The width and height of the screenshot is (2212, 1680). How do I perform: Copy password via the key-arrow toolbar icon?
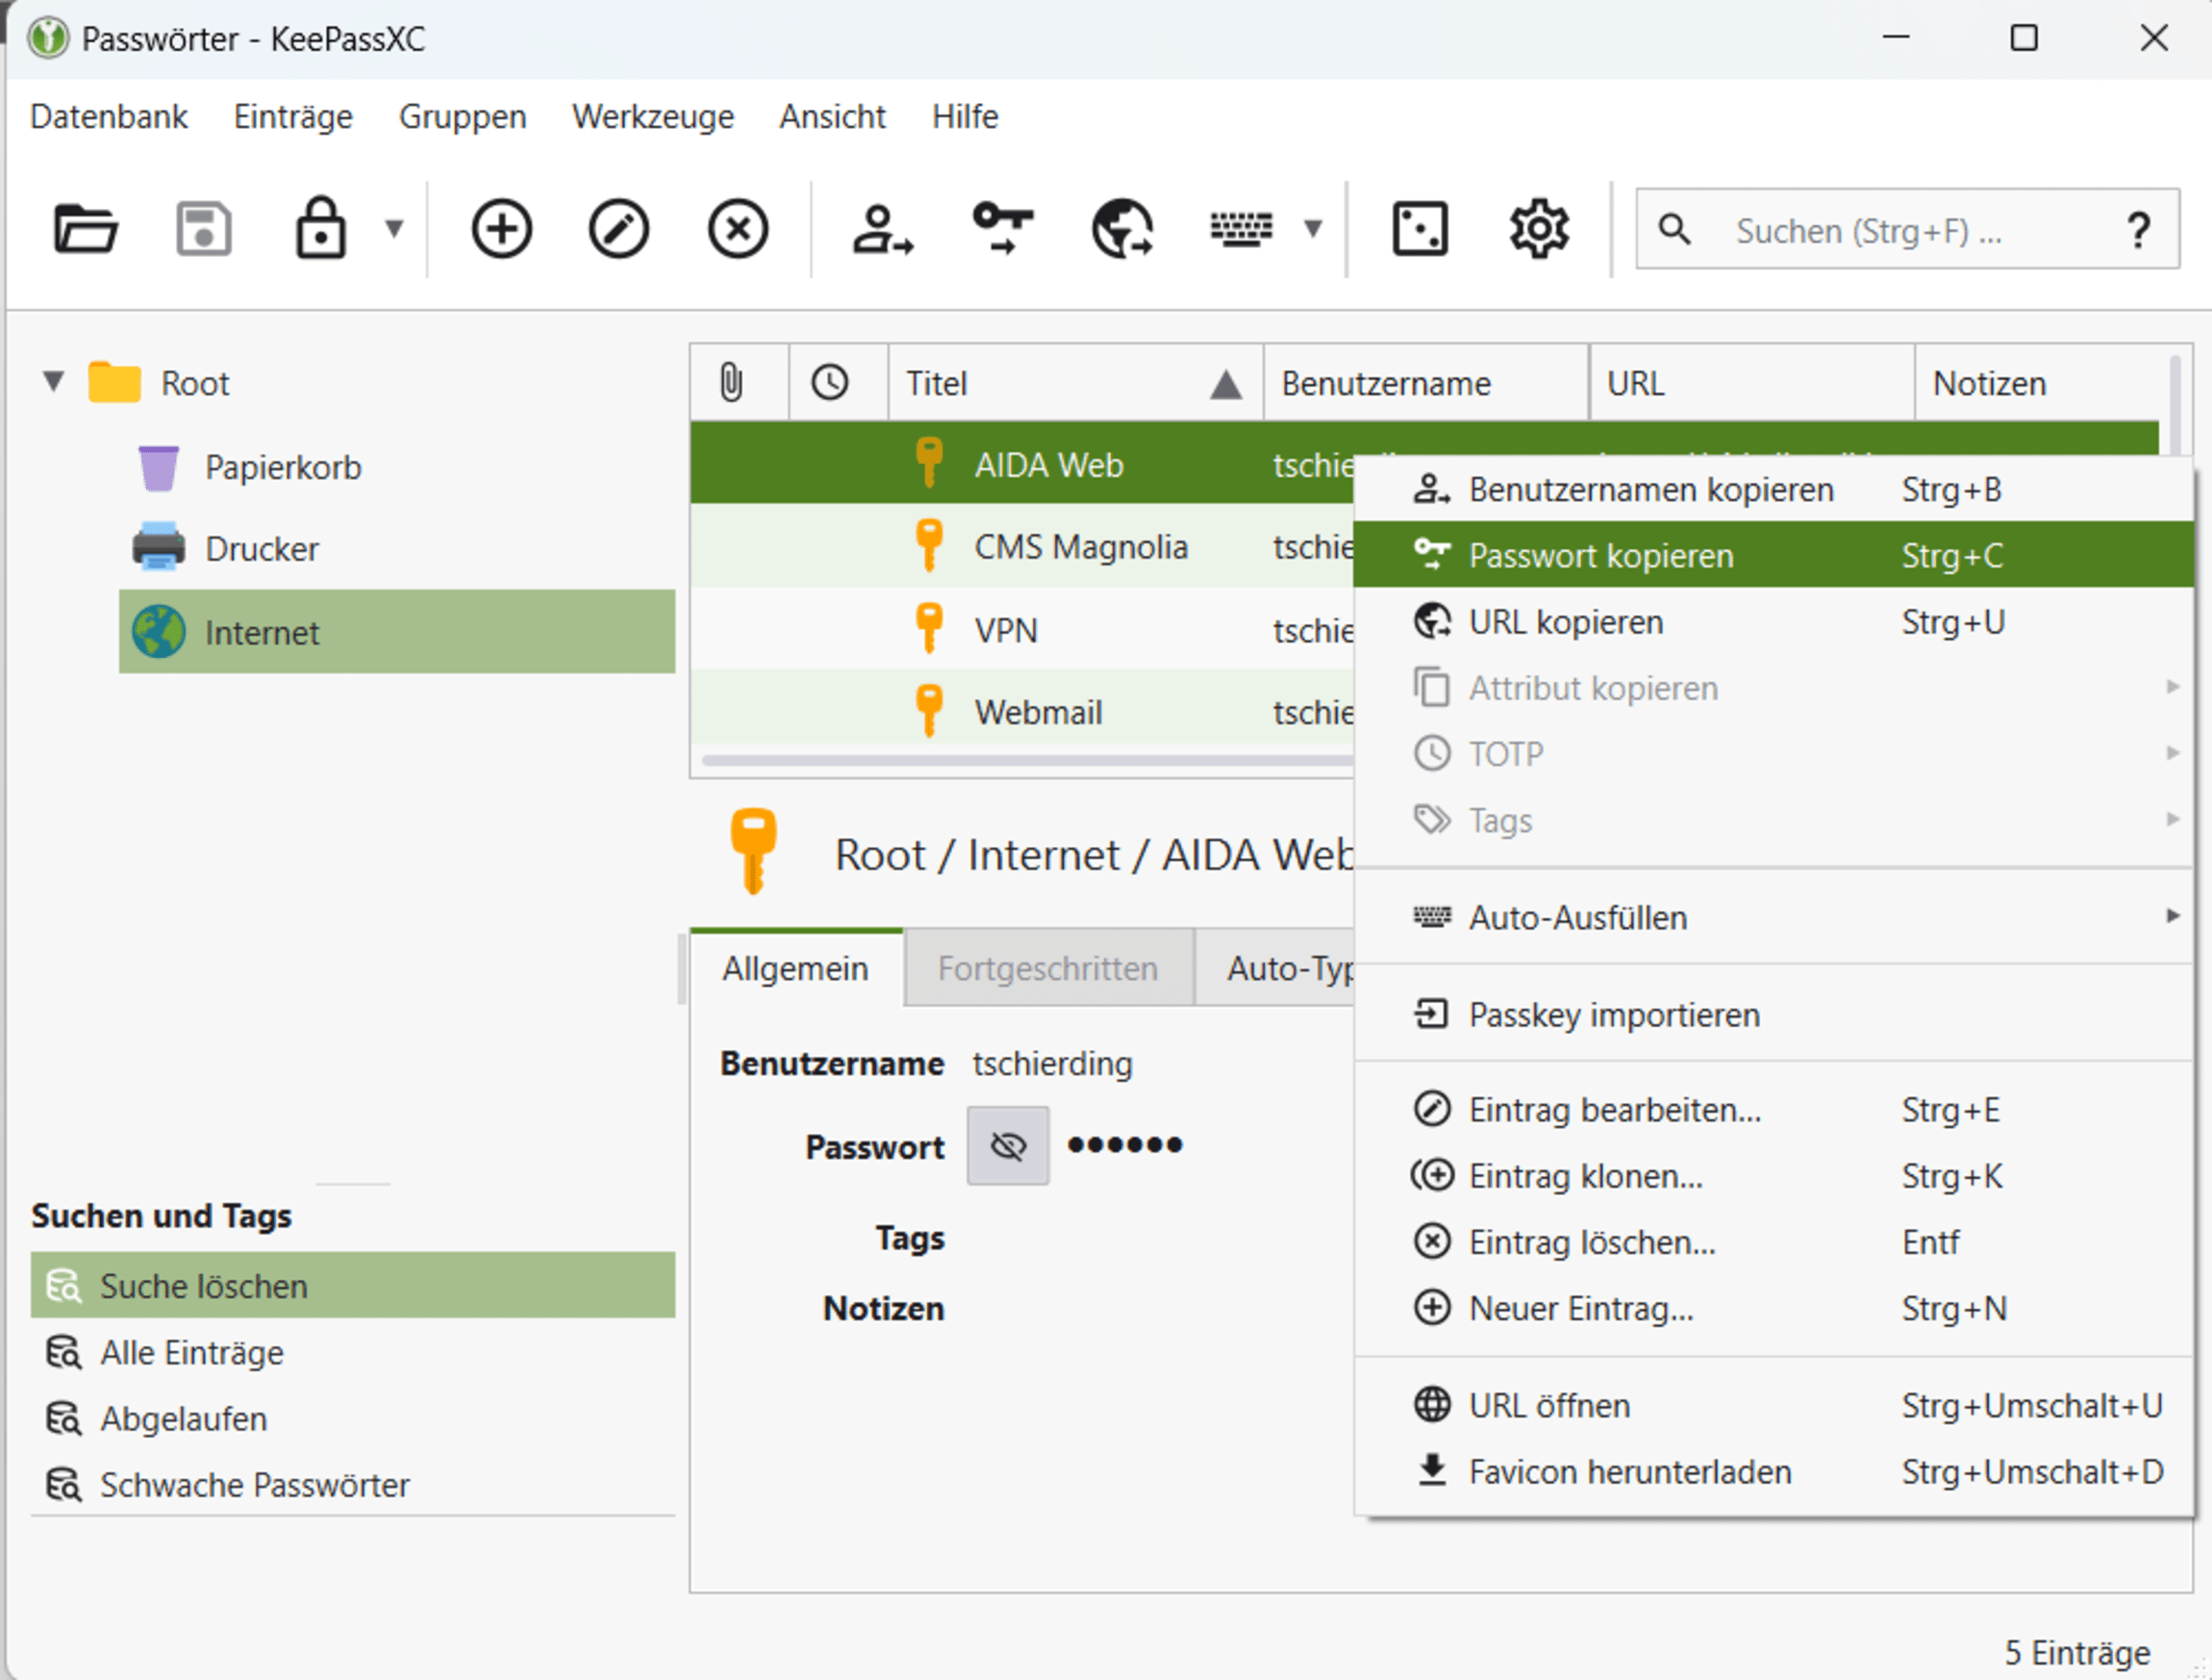point(1002,229)
